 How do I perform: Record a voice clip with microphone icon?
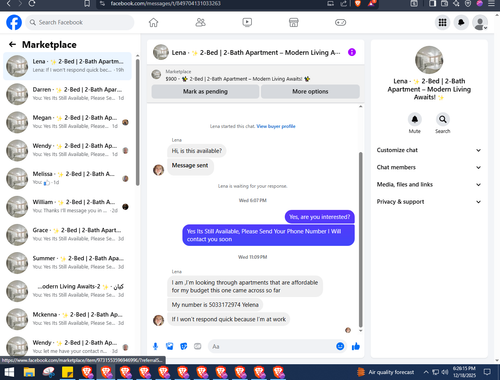coord(155,346)
